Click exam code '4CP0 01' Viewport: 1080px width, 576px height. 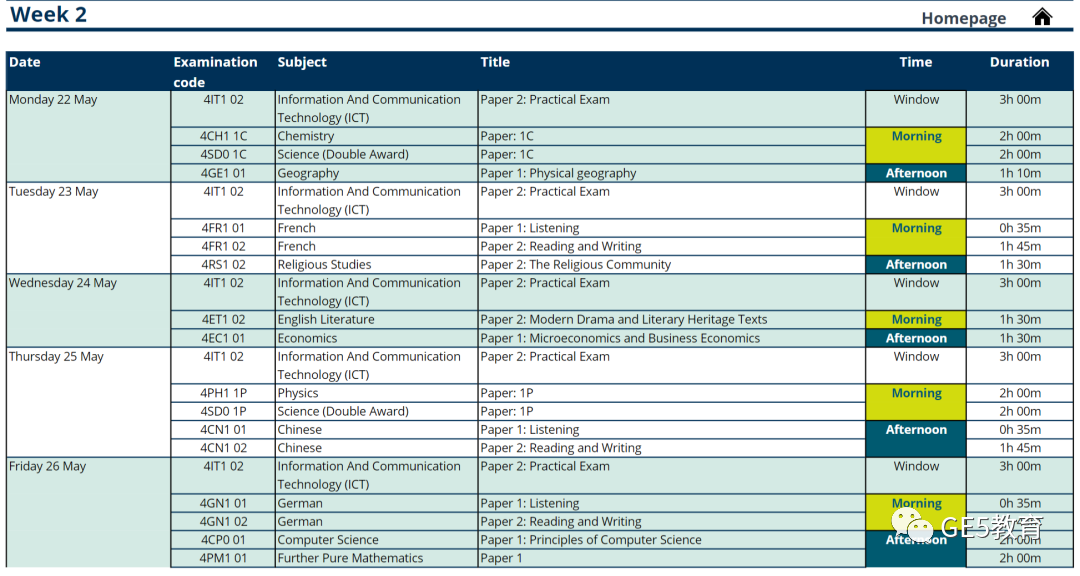[x=223, y=540]
